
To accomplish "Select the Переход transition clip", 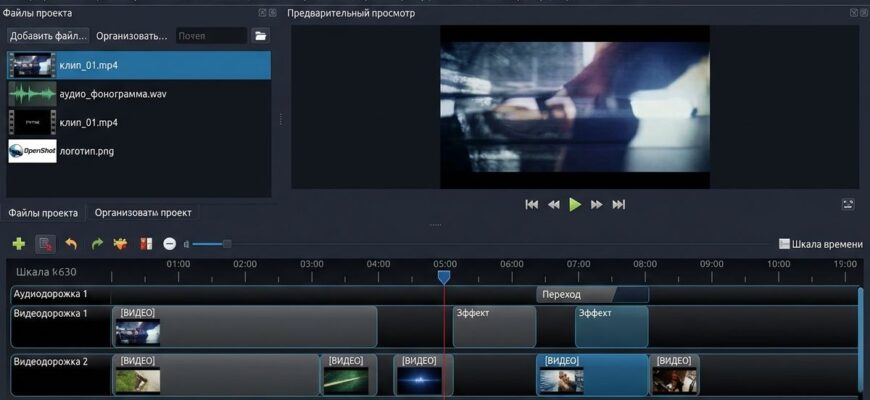I will tap(593, 295).
